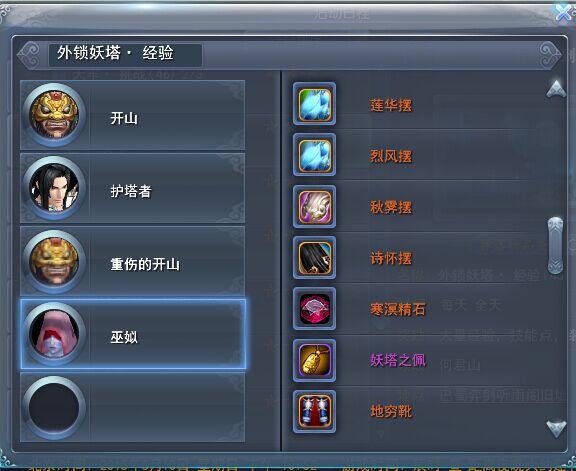Click the 外锁妖塔·经验 title label
The image size is (576, 471).
115,53
